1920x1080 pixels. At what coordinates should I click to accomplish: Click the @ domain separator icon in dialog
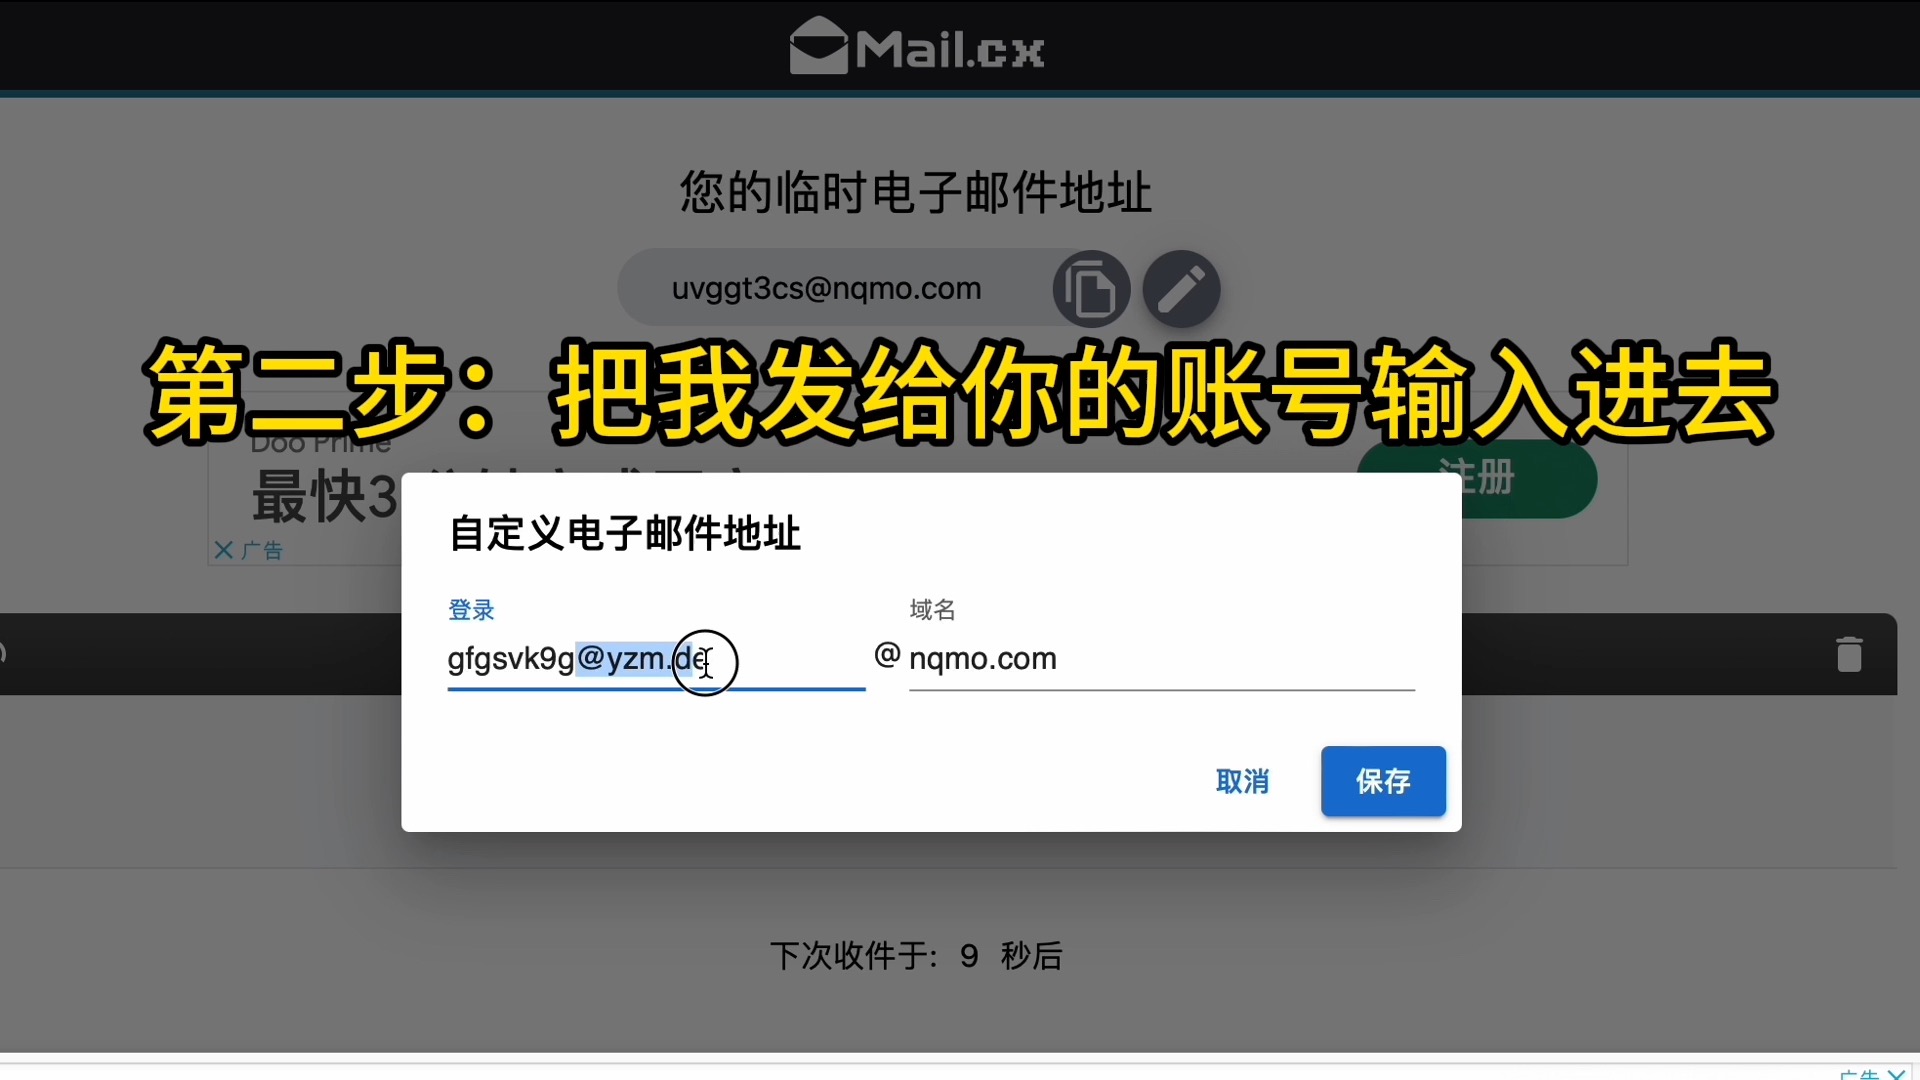pos(884,657)
